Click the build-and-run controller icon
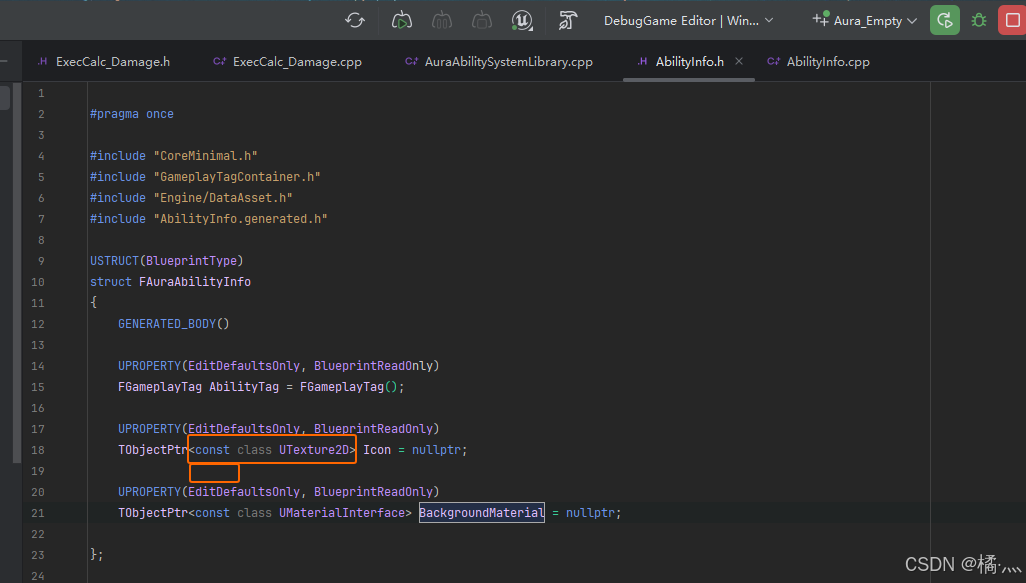 tap(401, 20)
